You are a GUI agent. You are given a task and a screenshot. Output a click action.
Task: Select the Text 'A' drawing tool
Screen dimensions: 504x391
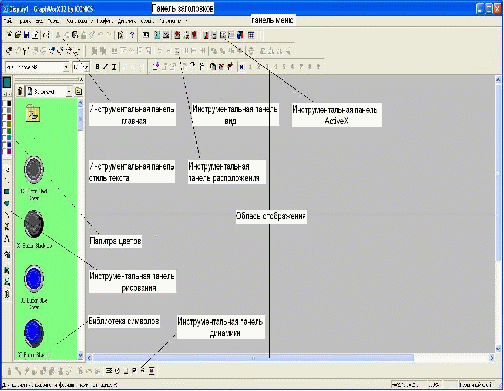point(7,239)
